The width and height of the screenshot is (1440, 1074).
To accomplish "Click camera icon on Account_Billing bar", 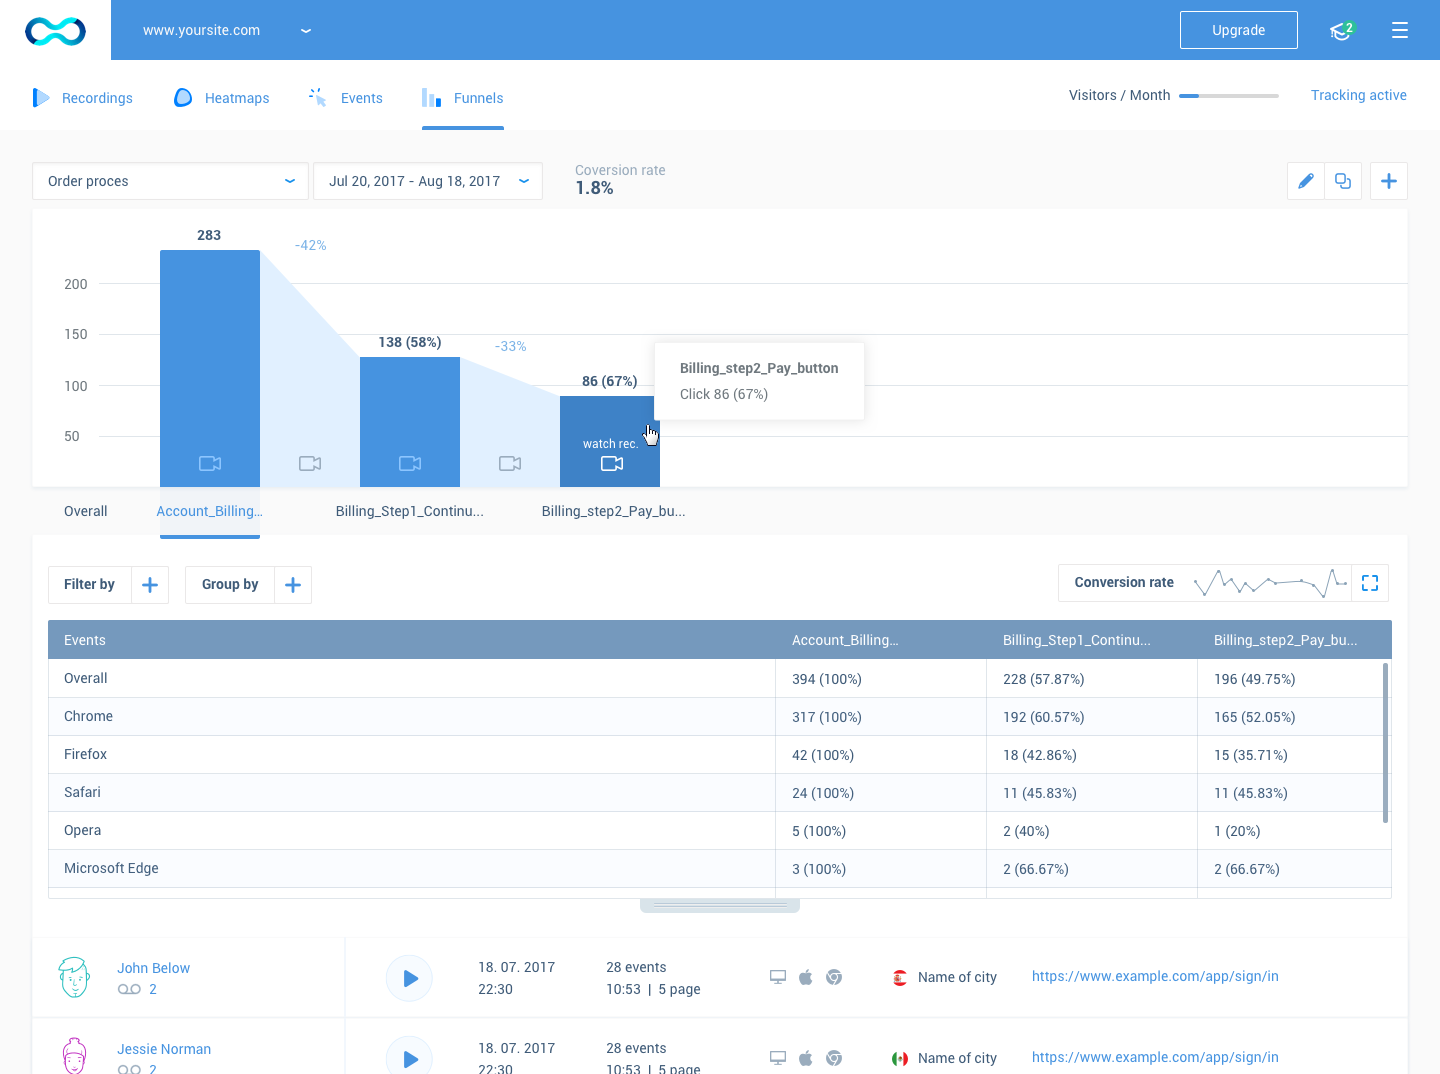I will tap(210, 463).
